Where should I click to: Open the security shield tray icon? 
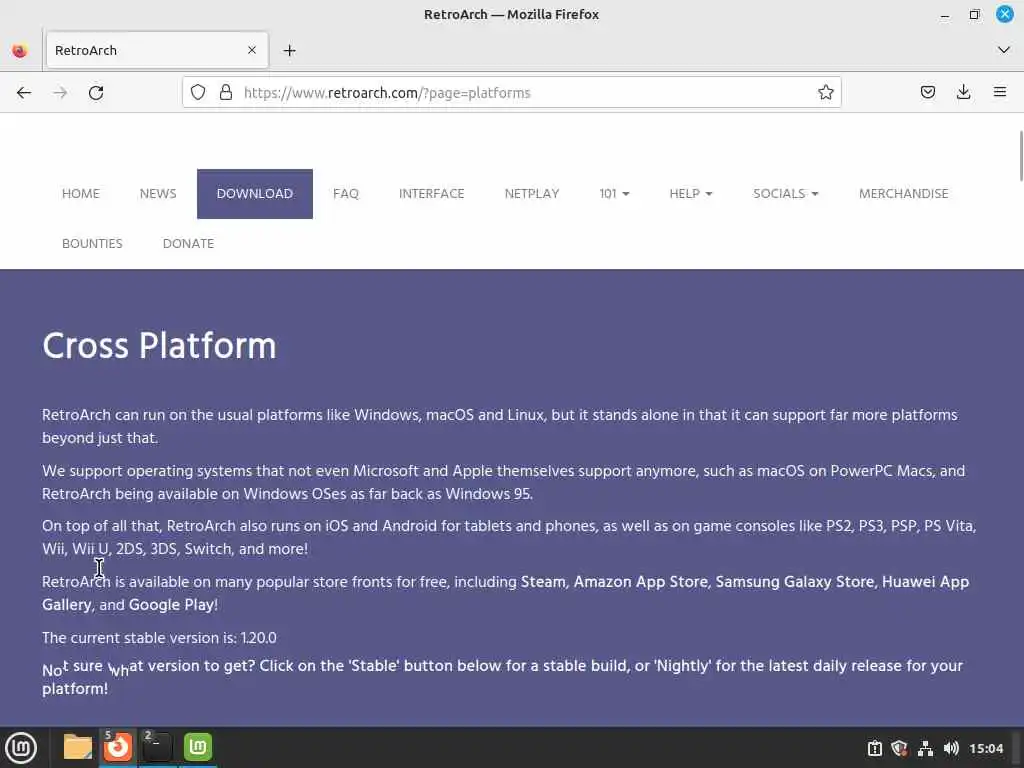click(x=899, y=748)
